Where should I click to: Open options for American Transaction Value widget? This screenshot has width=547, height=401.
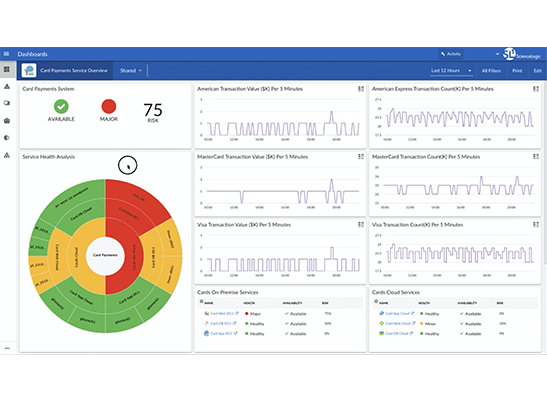(361, 89)
